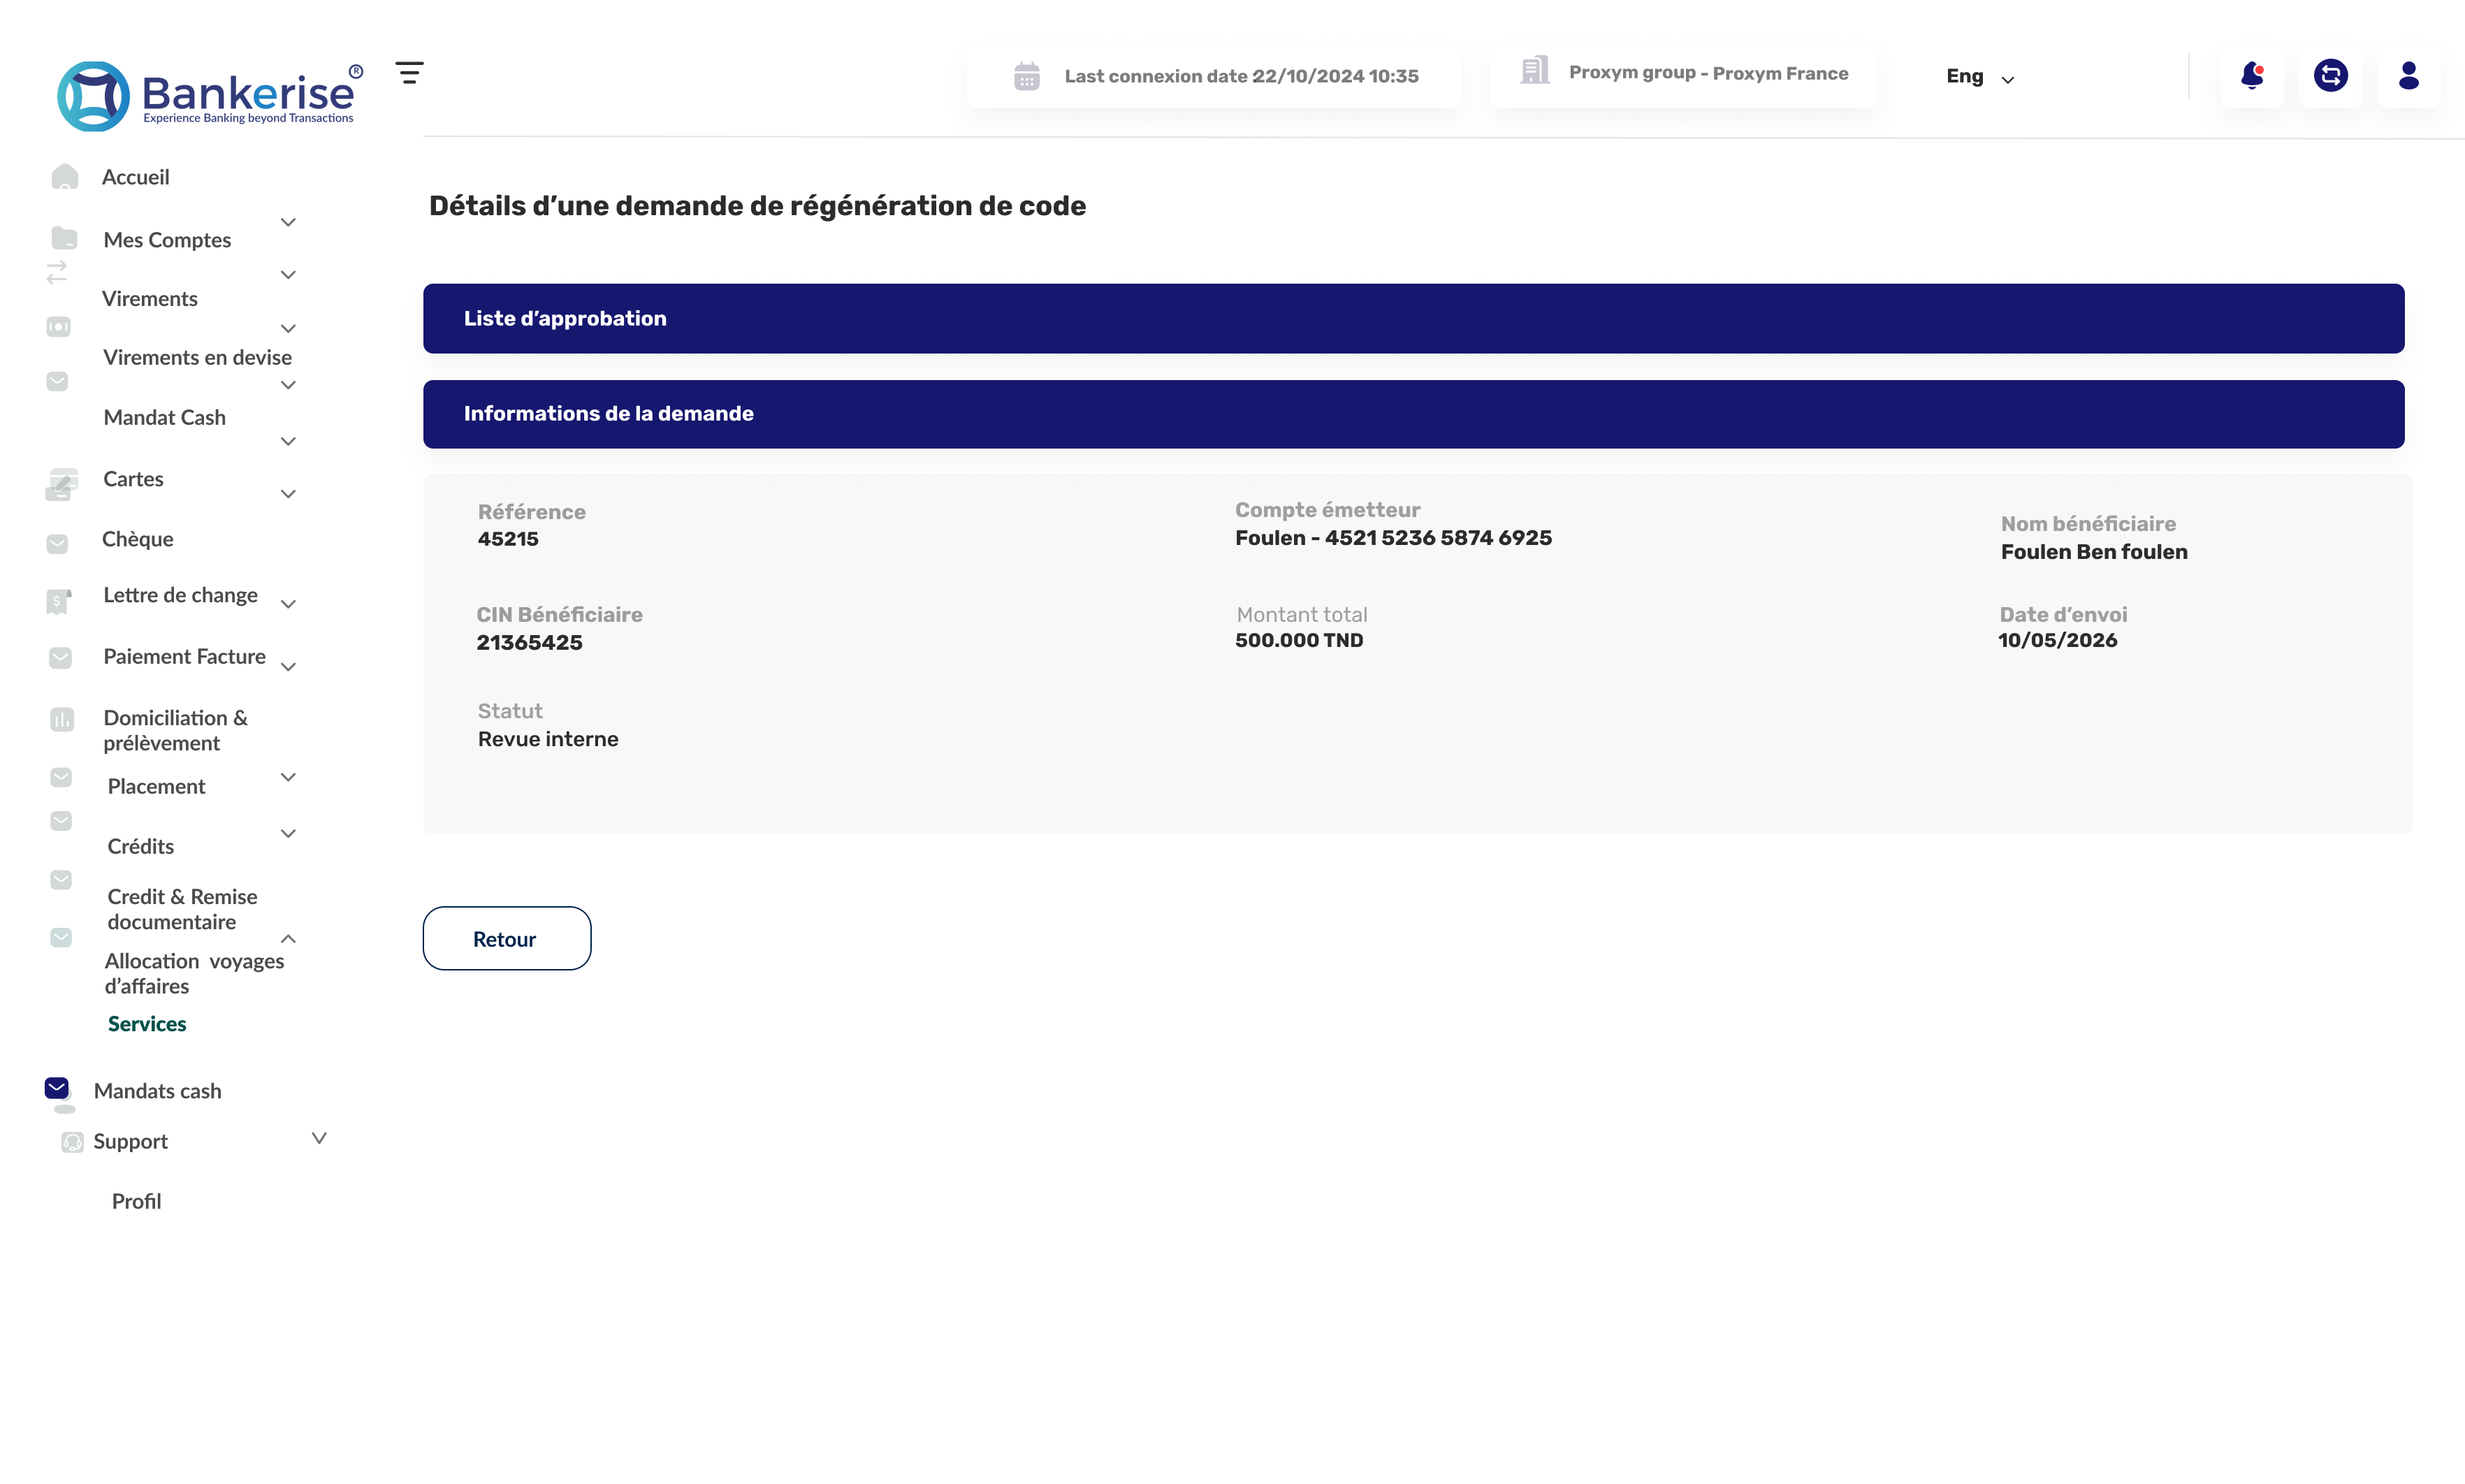Viewport: 2465px width, 1484px height.
Task: Toggle the sidebar hamburger menu icon
Action: pos(409,73)
